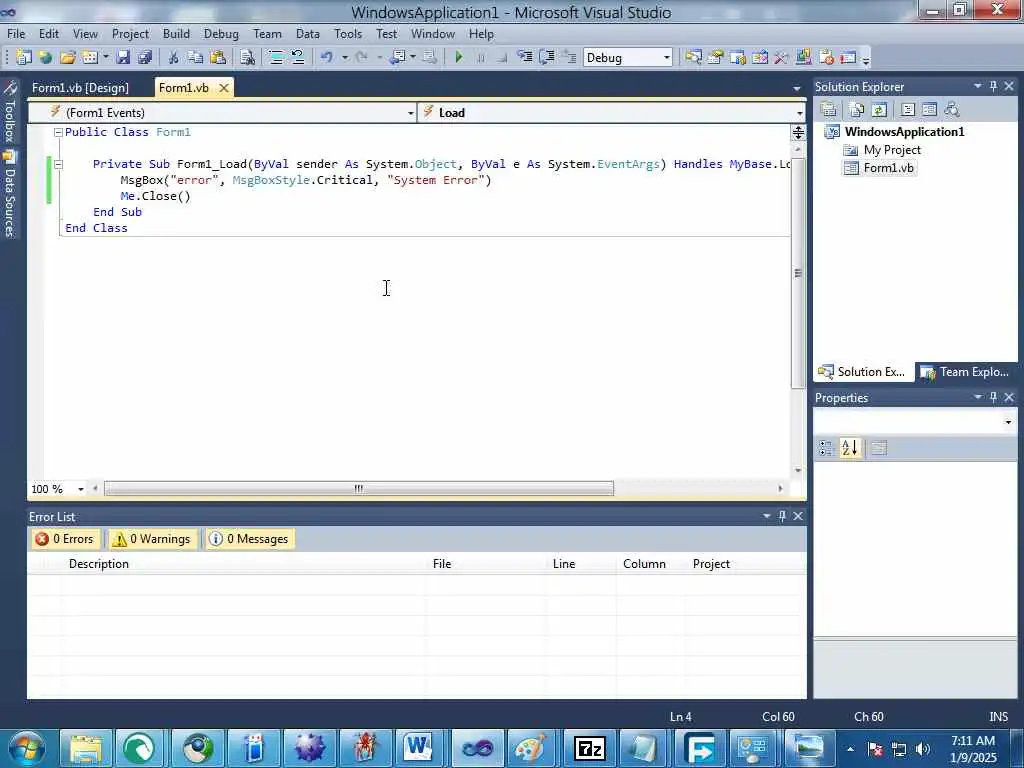Viewport: 1024px width, 768px height.
Task: Toggle the 0 Errors filter
Action: click(x=65, y=539)
